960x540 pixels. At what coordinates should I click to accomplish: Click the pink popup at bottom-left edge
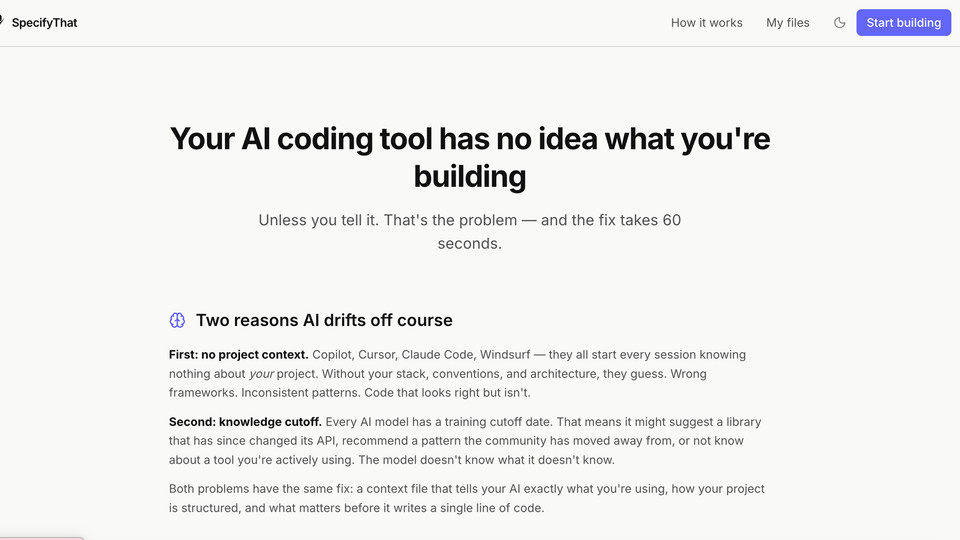tap(42, 537)
